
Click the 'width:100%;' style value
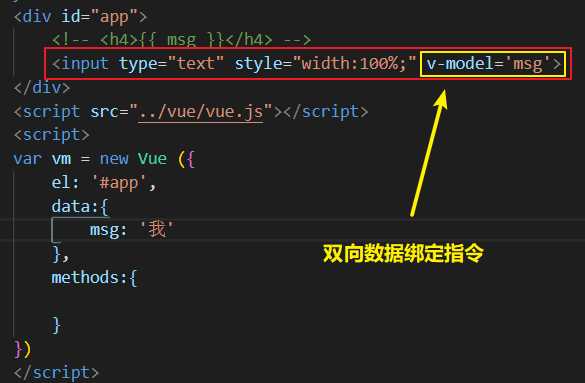tap(354, 63)
